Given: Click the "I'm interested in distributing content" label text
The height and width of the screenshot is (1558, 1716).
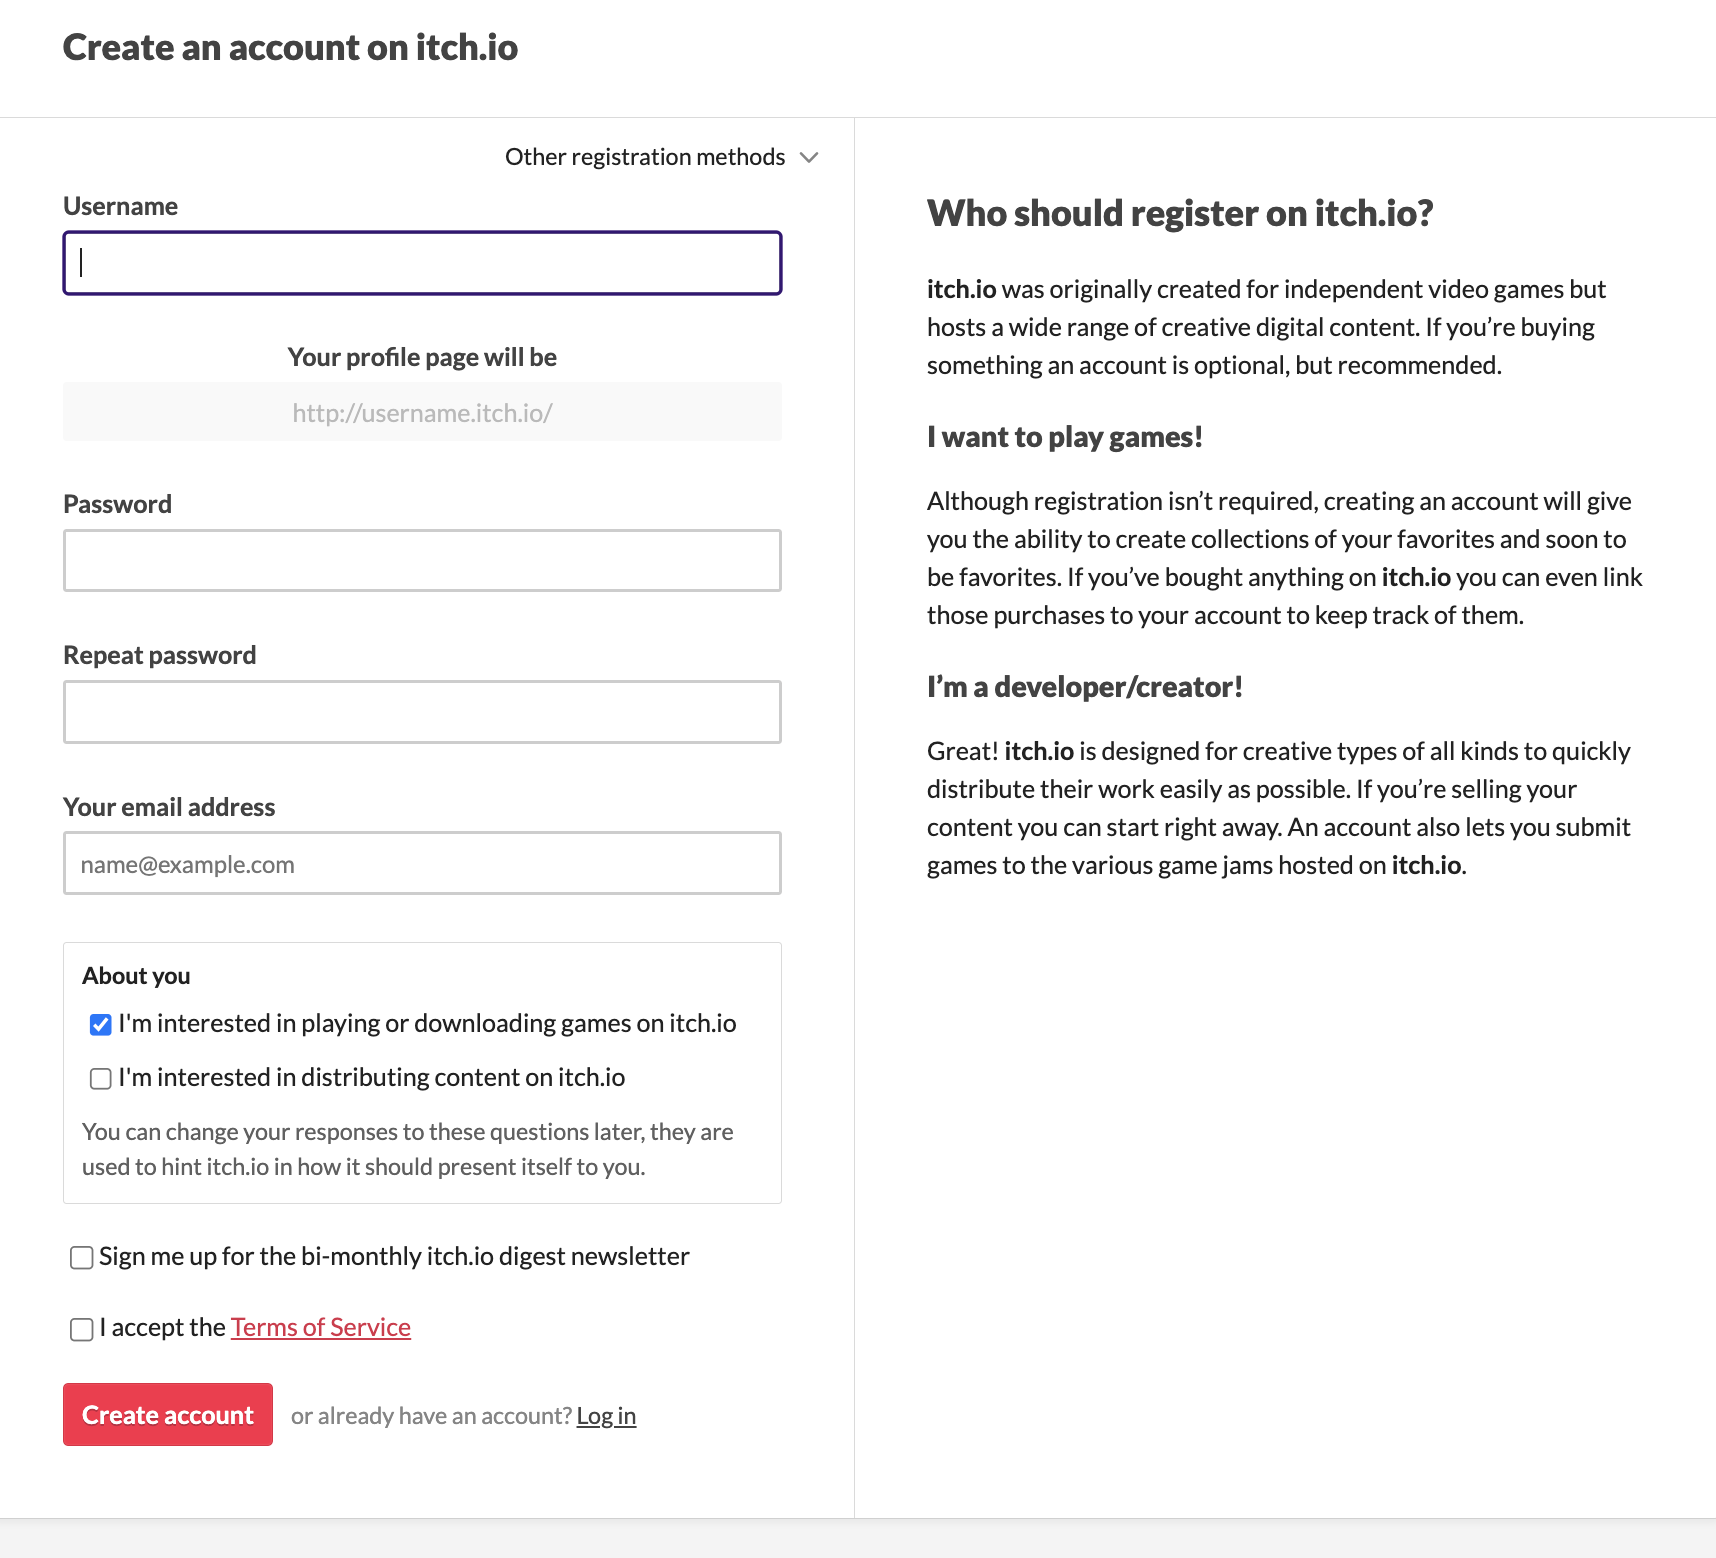Looking at the screenshot, I should pos(371,1078).
